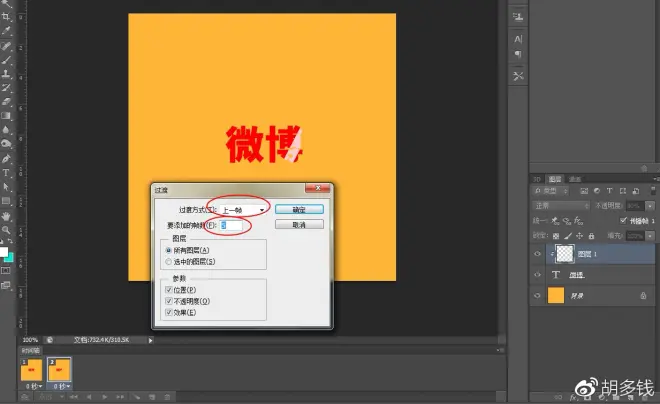This screenshot has height=404, width=660.
Task: Select first animation frame thumbnail
Action: pos(32,369)
